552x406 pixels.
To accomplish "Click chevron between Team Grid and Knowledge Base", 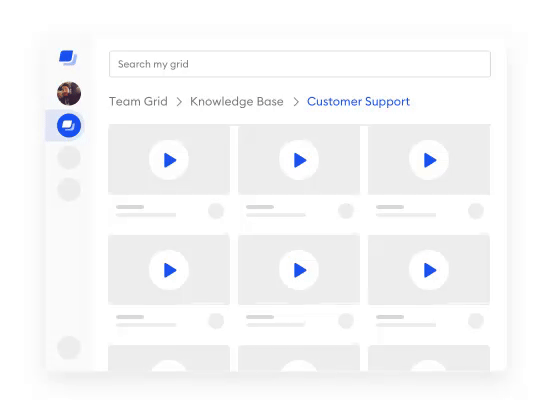I will click(179, 102).
